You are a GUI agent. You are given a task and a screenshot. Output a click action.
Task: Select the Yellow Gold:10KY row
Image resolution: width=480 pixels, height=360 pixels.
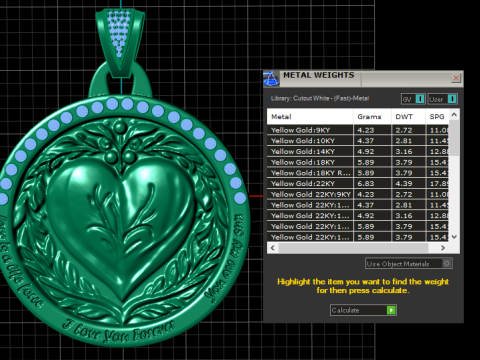click(x=358, y=141)
